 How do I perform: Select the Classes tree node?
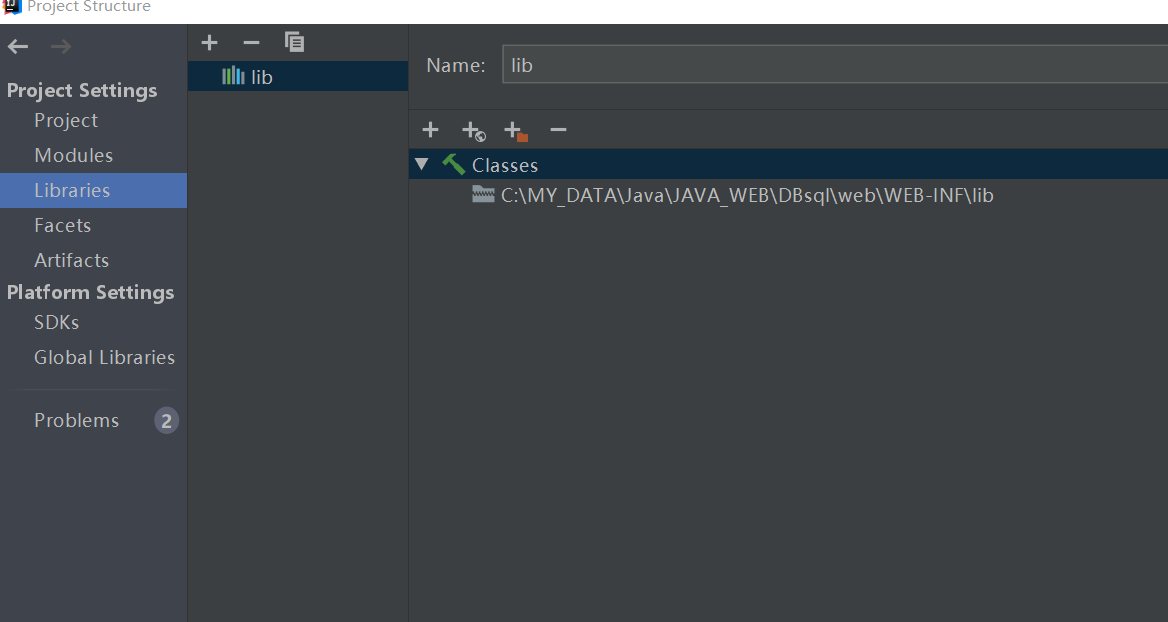click(x=788, y=164)
